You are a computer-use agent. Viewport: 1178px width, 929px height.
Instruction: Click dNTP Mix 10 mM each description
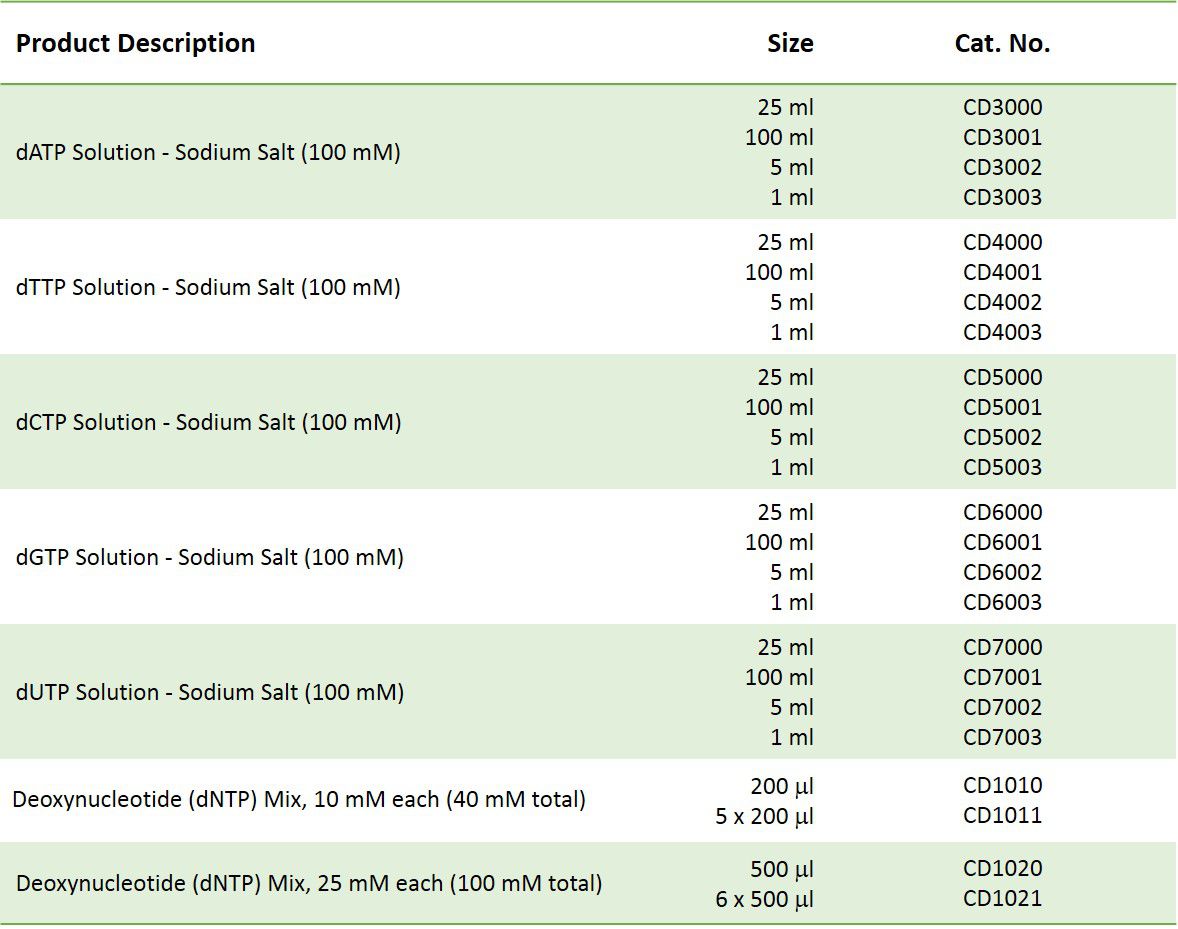coord(299,800)
